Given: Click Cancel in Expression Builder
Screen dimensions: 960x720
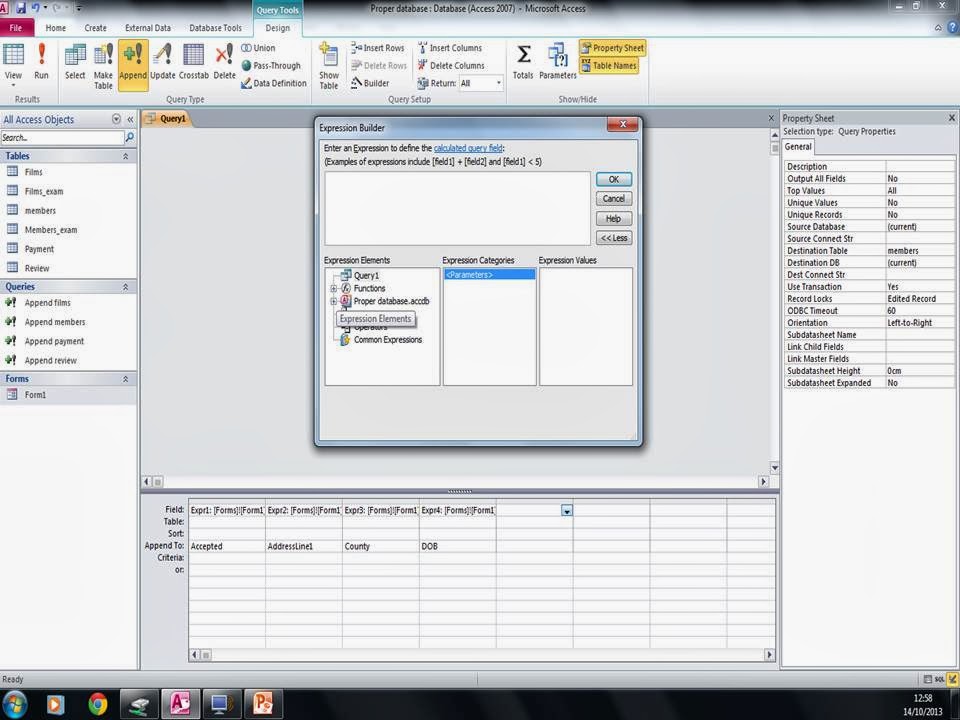Looking at the screenshot, I should [613, 198].
